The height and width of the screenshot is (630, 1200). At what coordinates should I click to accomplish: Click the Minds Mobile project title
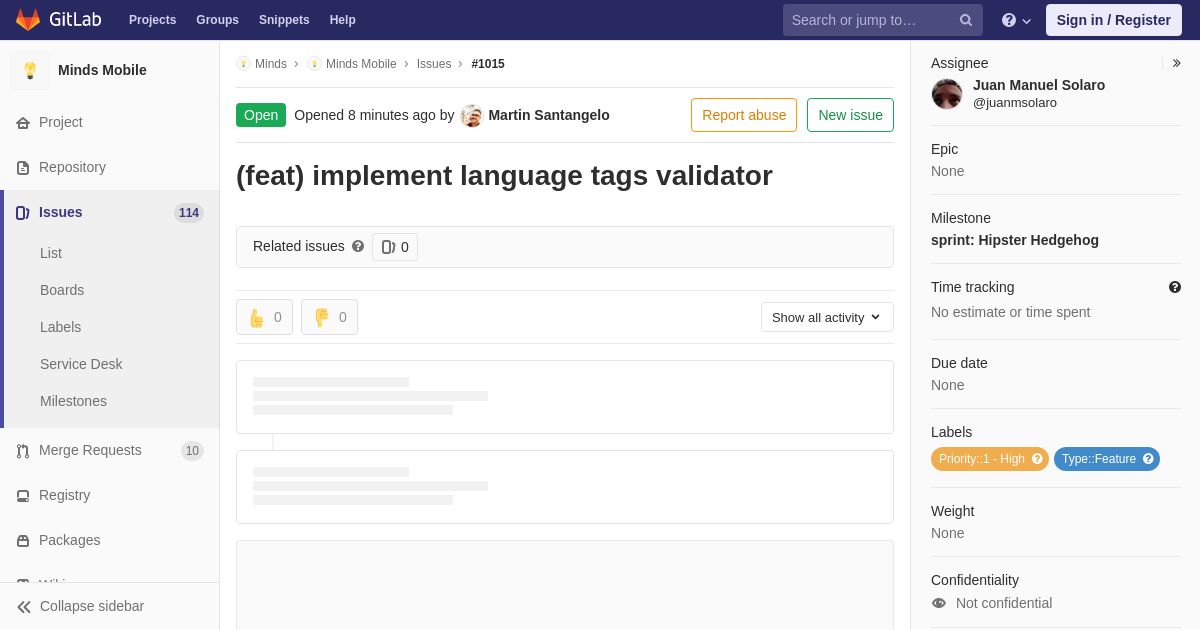click(102, 70)
